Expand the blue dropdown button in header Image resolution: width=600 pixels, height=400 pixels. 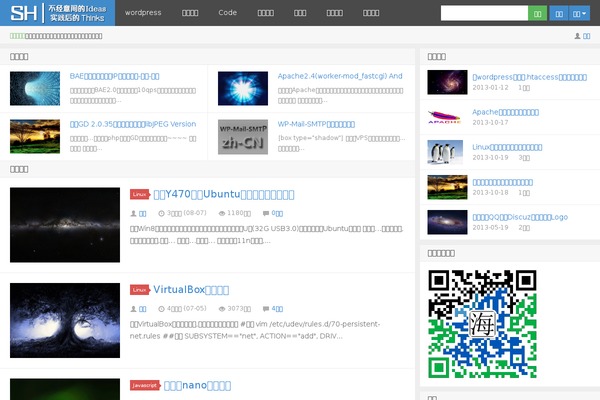[x=579, y=13]
